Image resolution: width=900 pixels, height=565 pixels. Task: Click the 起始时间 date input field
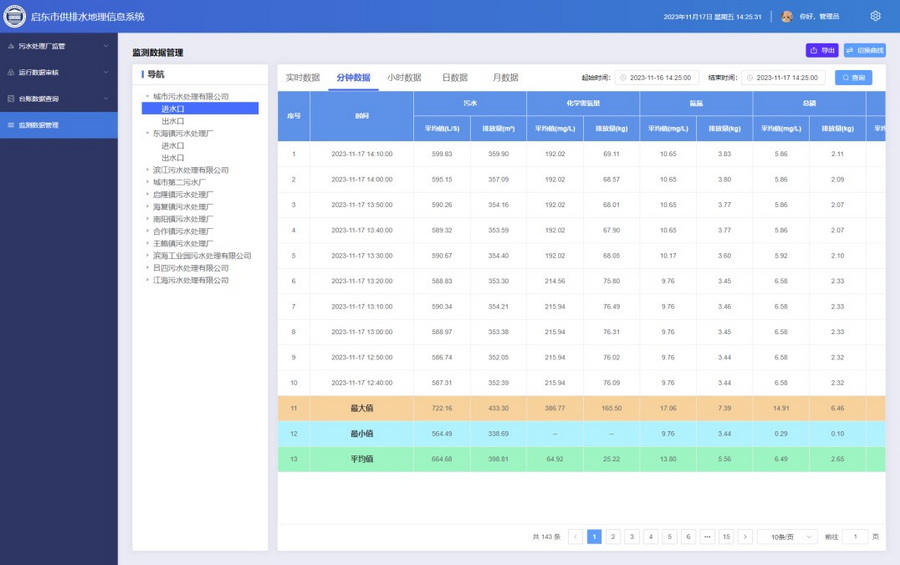pyautogui.click(x=658, y=78)
